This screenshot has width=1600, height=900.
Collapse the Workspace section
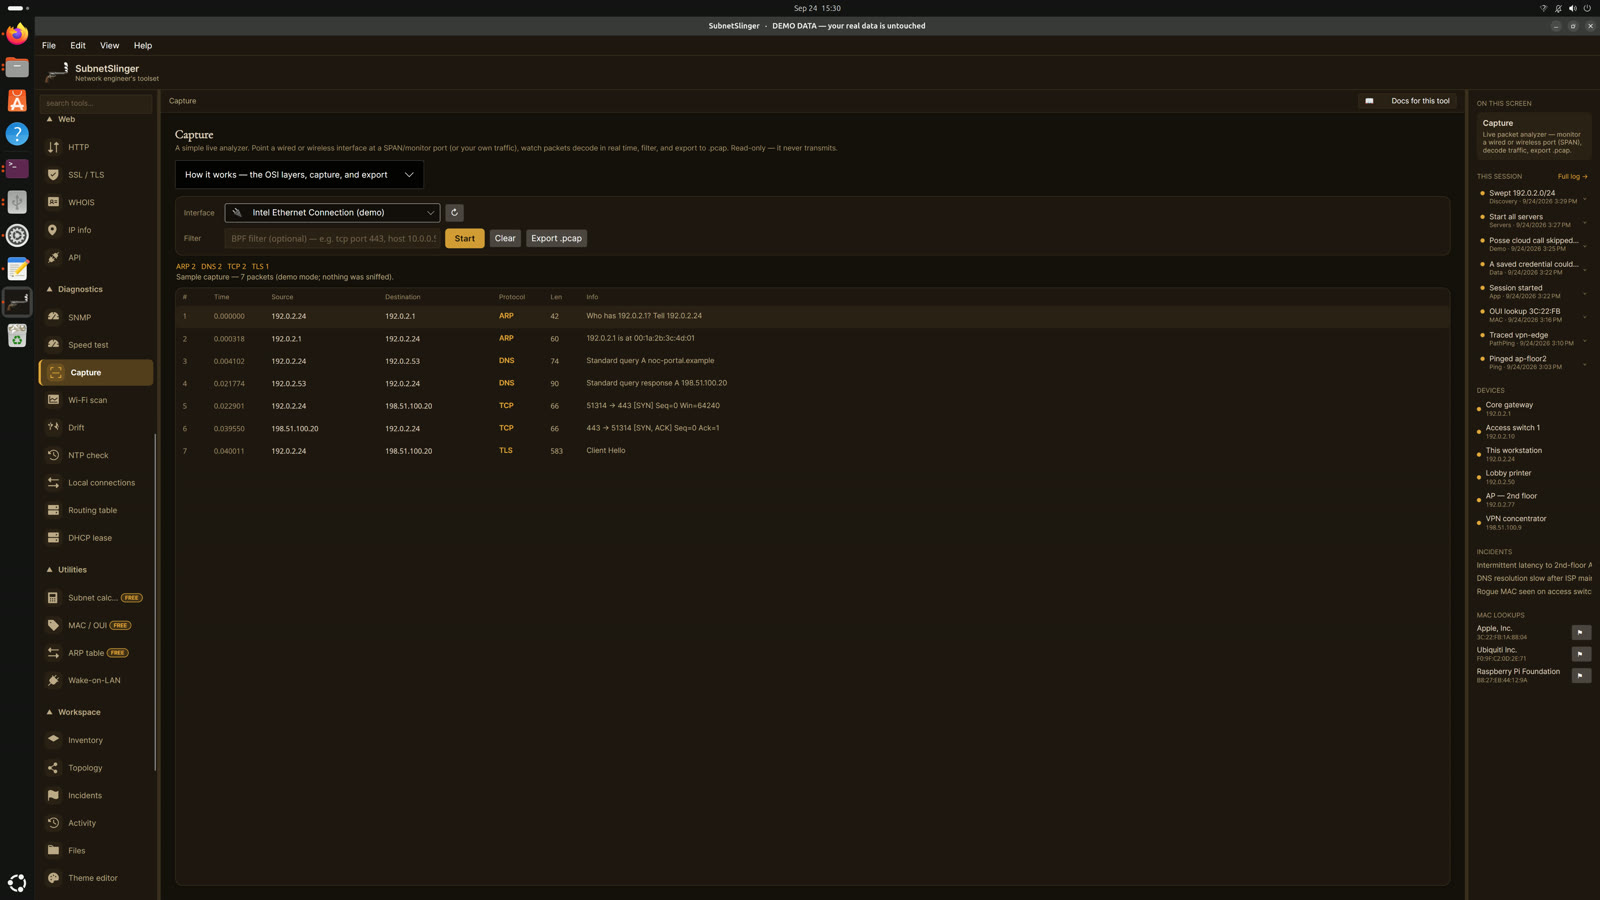73,712
